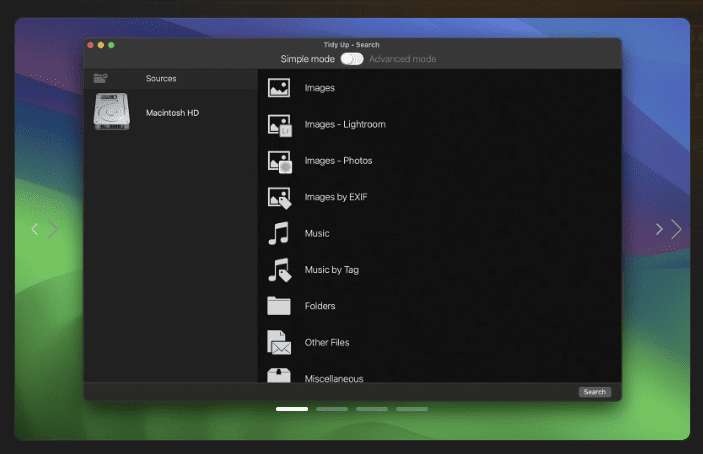Click the "Miscellaneous" label

click(x=334, y=378)
